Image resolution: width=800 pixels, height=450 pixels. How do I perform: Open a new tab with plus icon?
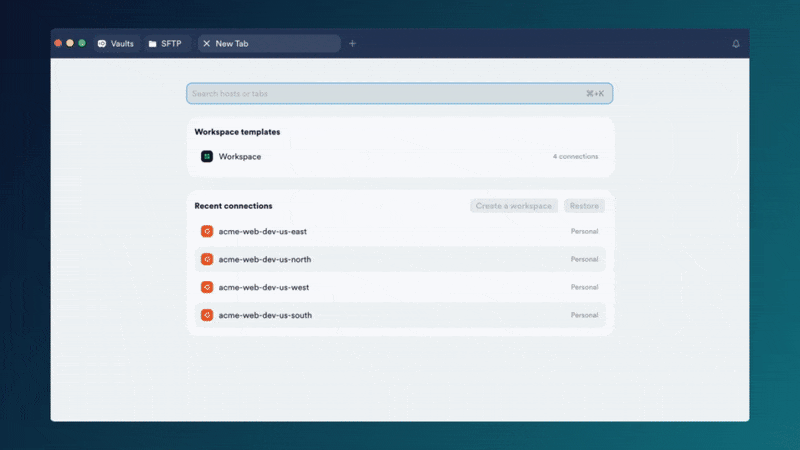(x=352, y=44)
